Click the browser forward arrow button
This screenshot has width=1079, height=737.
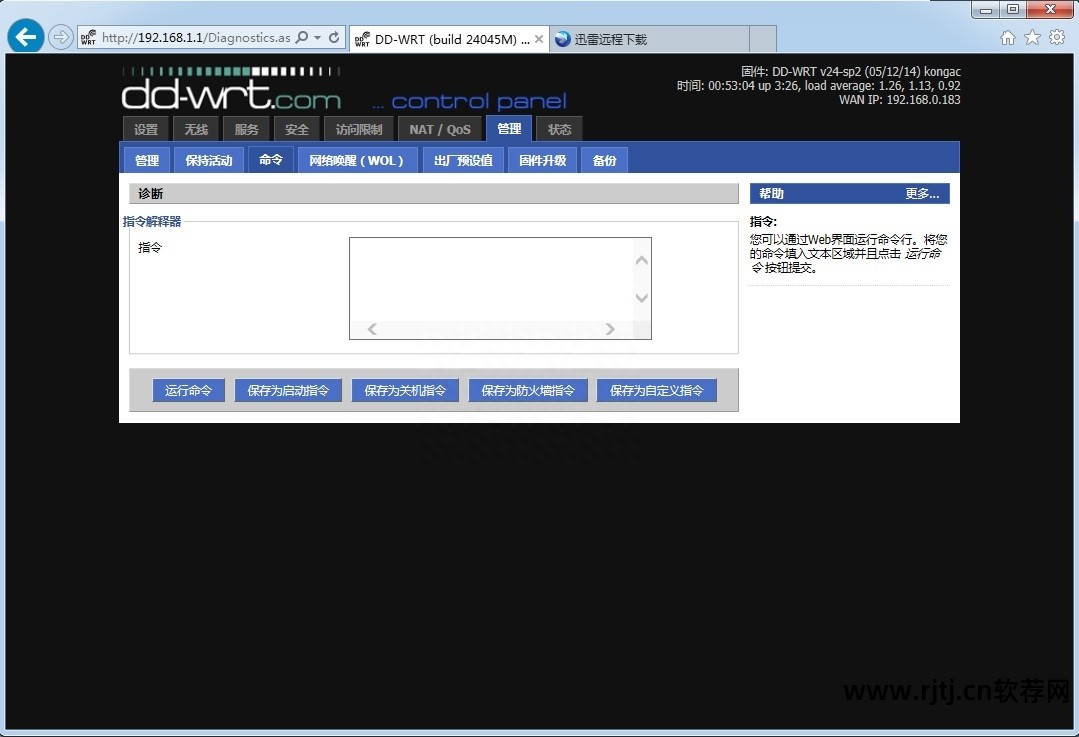(61, 37)
